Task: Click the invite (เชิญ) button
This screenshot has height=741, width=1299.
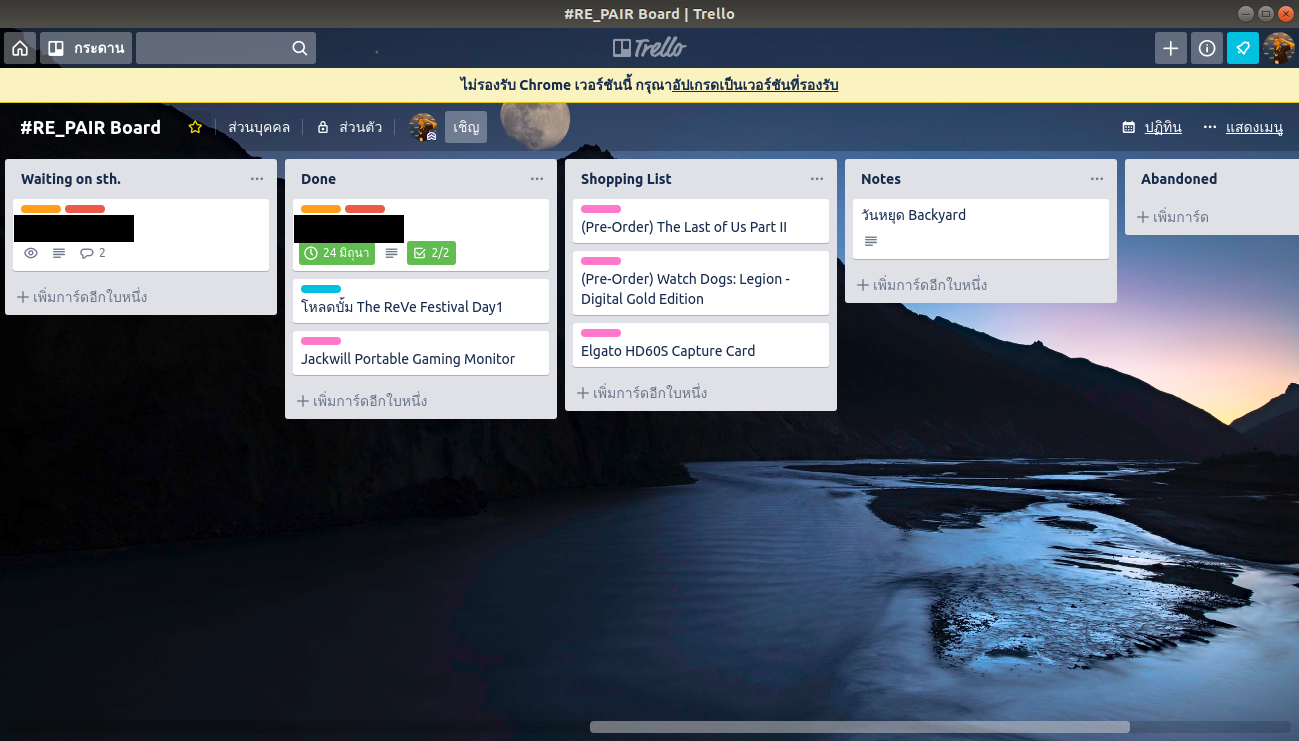Action: (466, 127)
